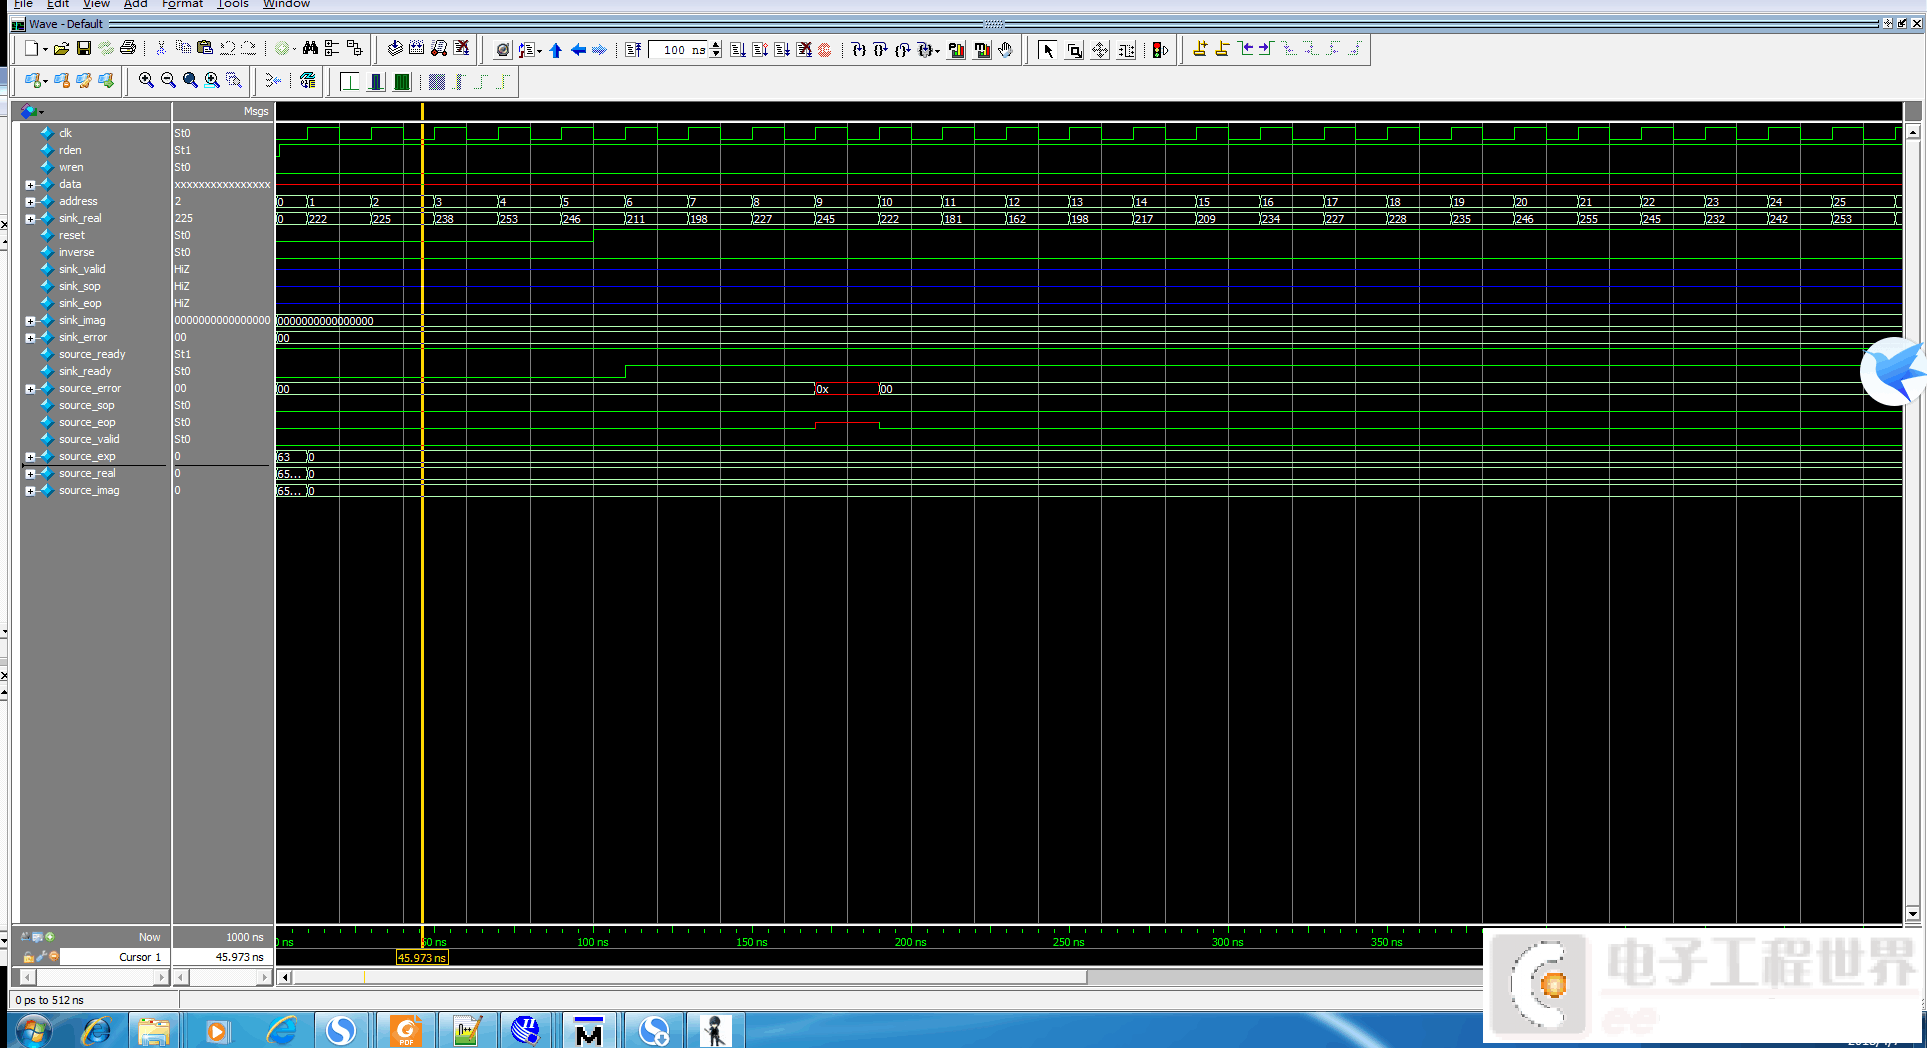Expand the data signal bus
This screenshot has width=1927, height=1048.
click(x=30, y=185)
